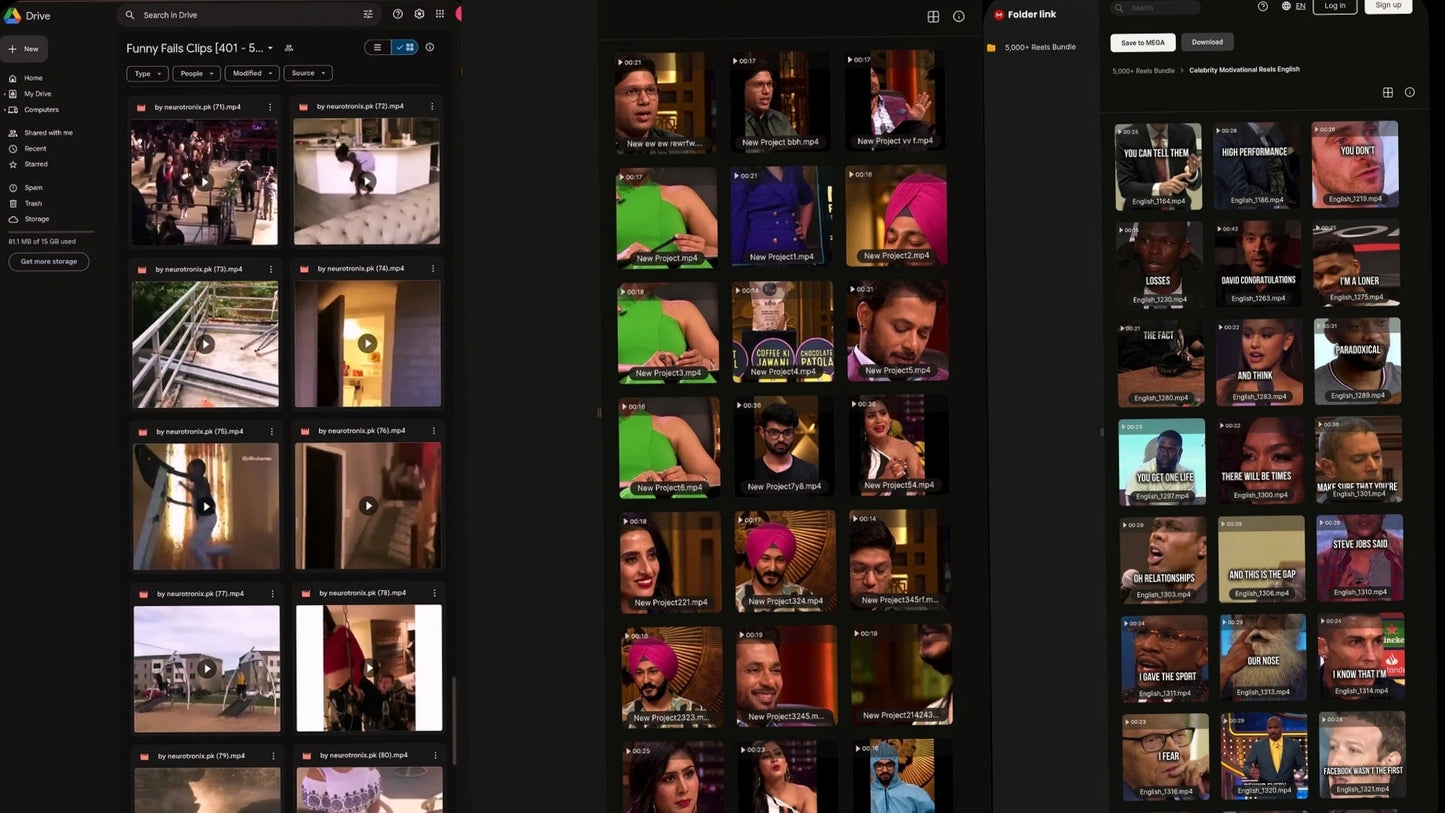Open Funny Fails Clips folder title dropdown

point(270,48)
